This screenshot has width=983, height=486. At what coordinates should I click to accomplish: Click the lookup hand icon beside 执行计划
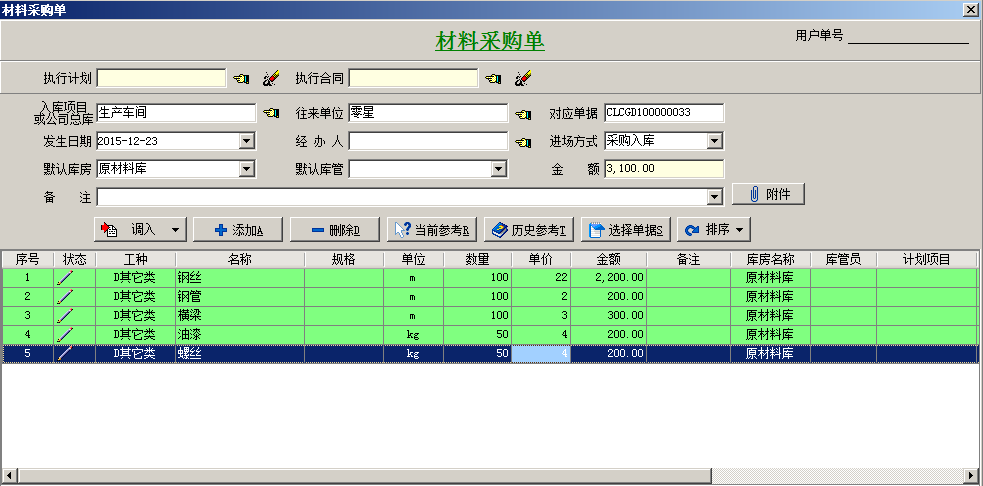tap(241, 78)
